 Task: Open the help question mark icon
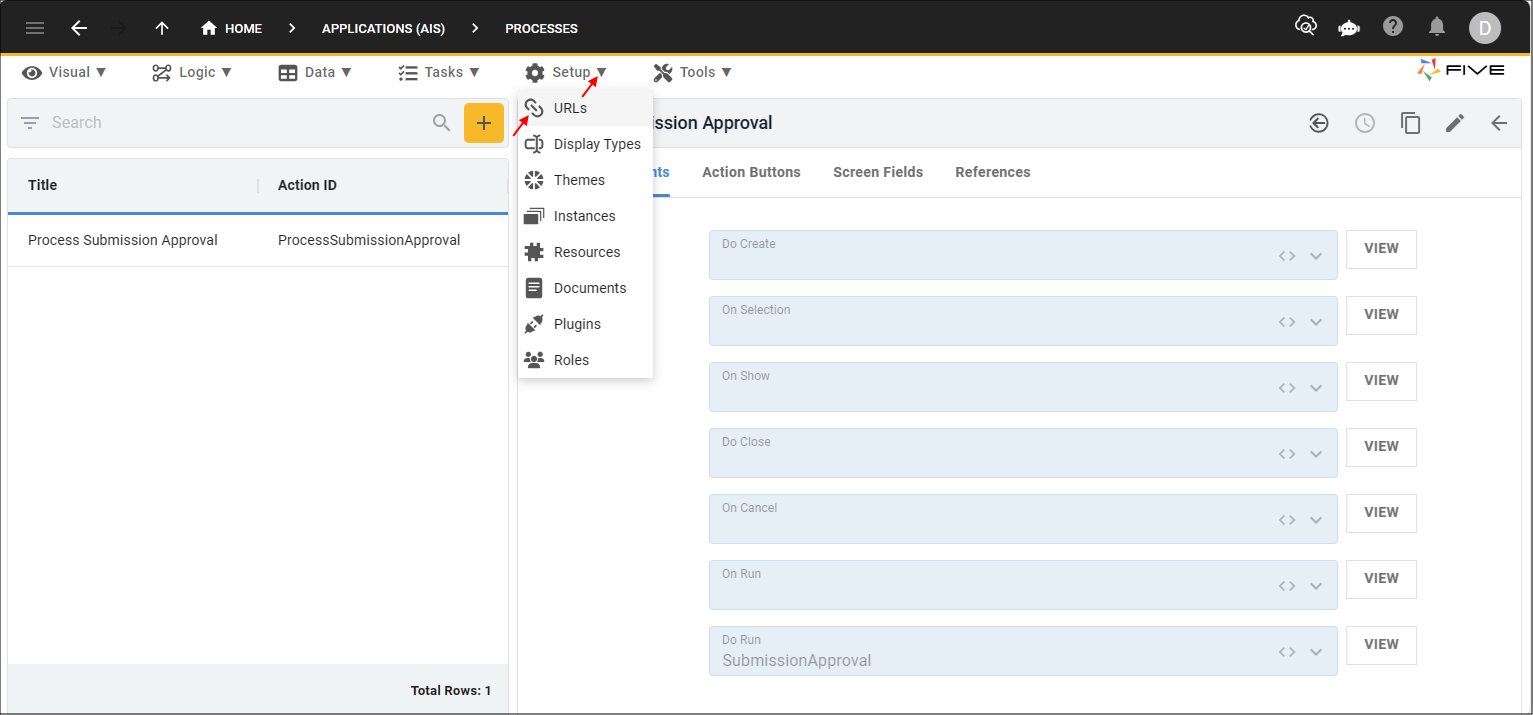pos(1393,27)
